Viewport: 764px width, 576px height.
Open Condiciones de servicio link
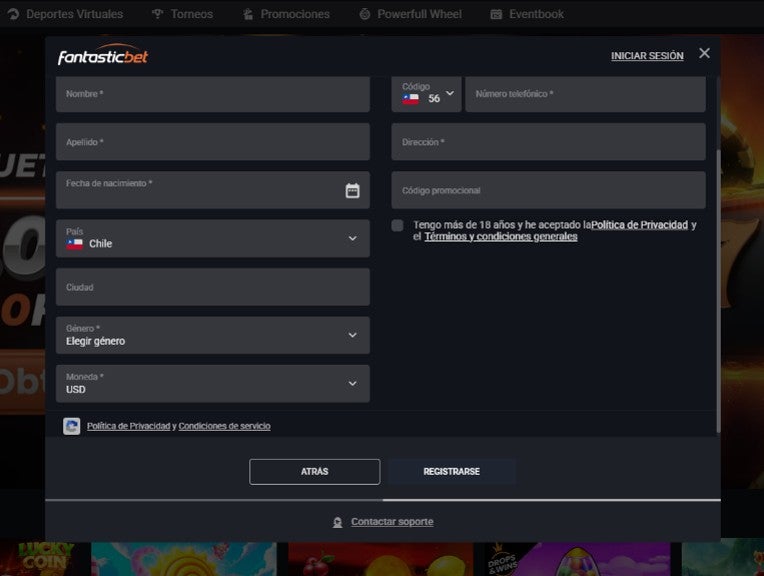point(224,426)
